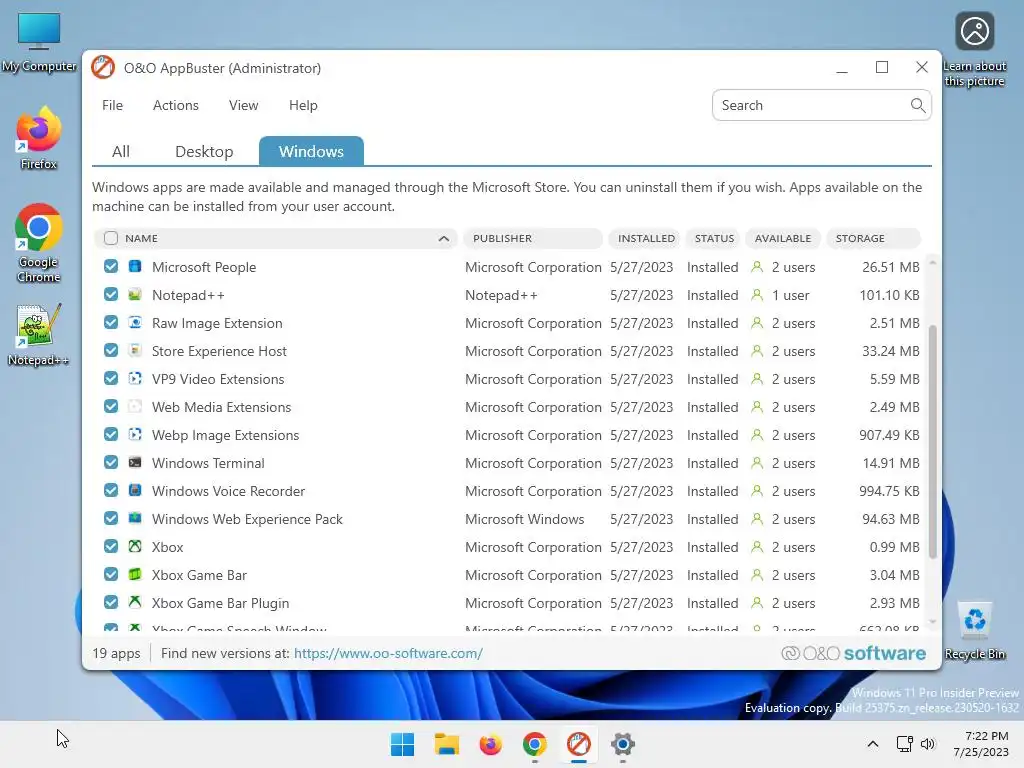Show hidden icons in system tray
The width and height of the screenshot is (1024, 768).
click(872, 744)
